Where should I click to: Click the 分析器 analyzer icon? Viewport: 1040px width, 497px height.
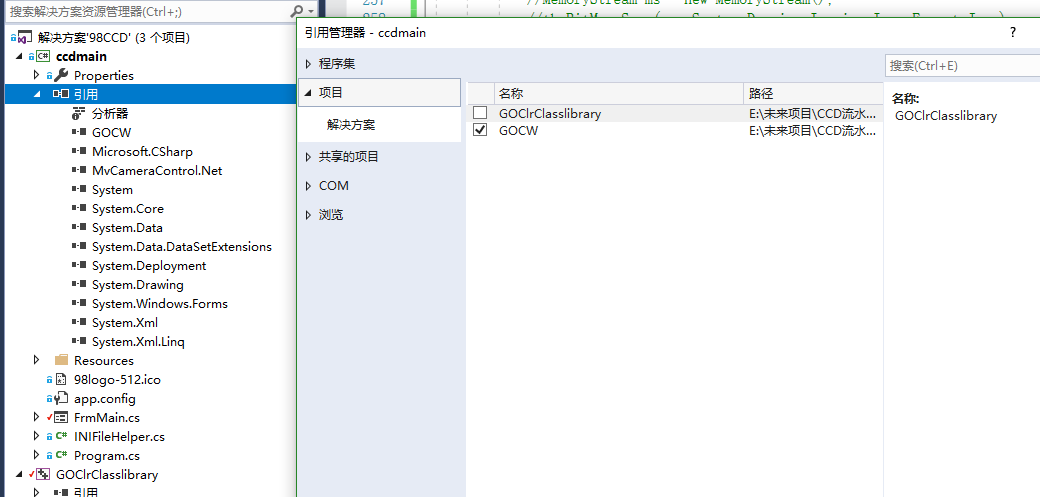pyautogui.click(x=80, y=113)
